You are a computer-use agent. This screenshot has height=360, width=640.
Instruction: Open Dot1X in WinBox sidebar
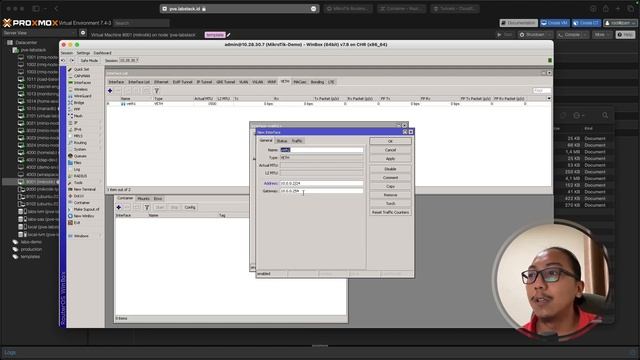point(78,196)
